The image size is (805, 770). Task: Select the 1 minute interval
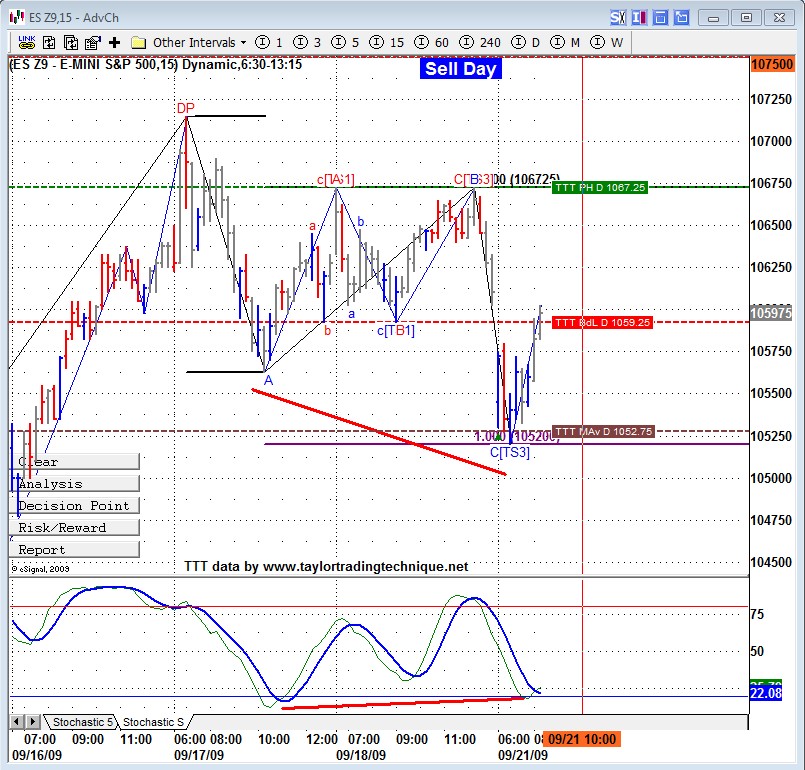(269, 42)
